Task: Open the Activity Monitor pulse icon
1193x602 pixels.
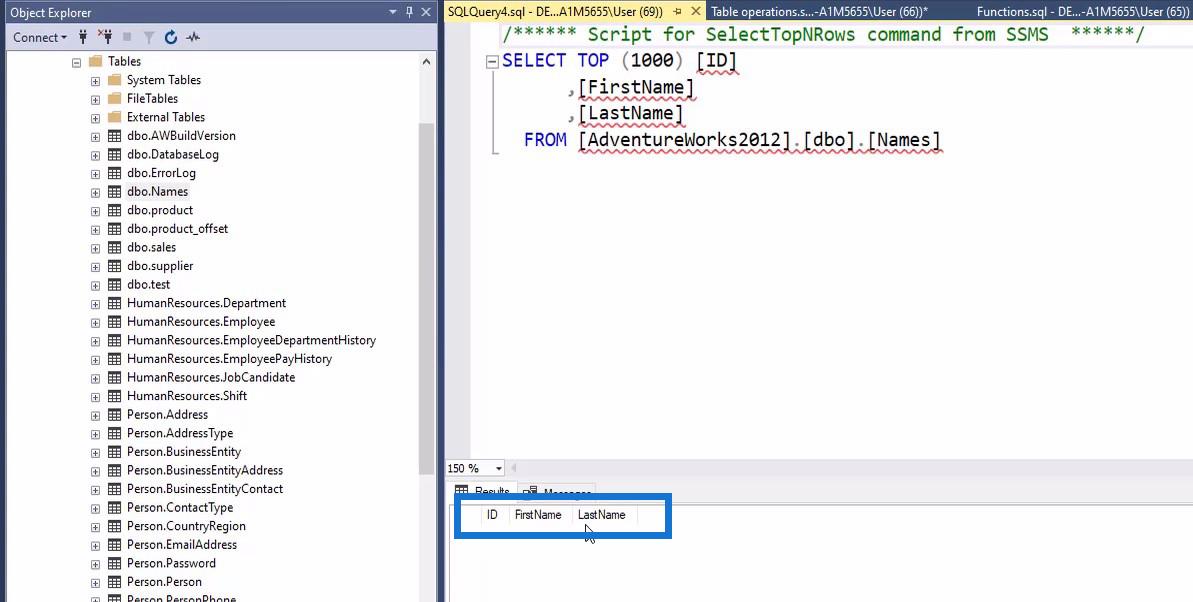Action: [x=193, y=37]
